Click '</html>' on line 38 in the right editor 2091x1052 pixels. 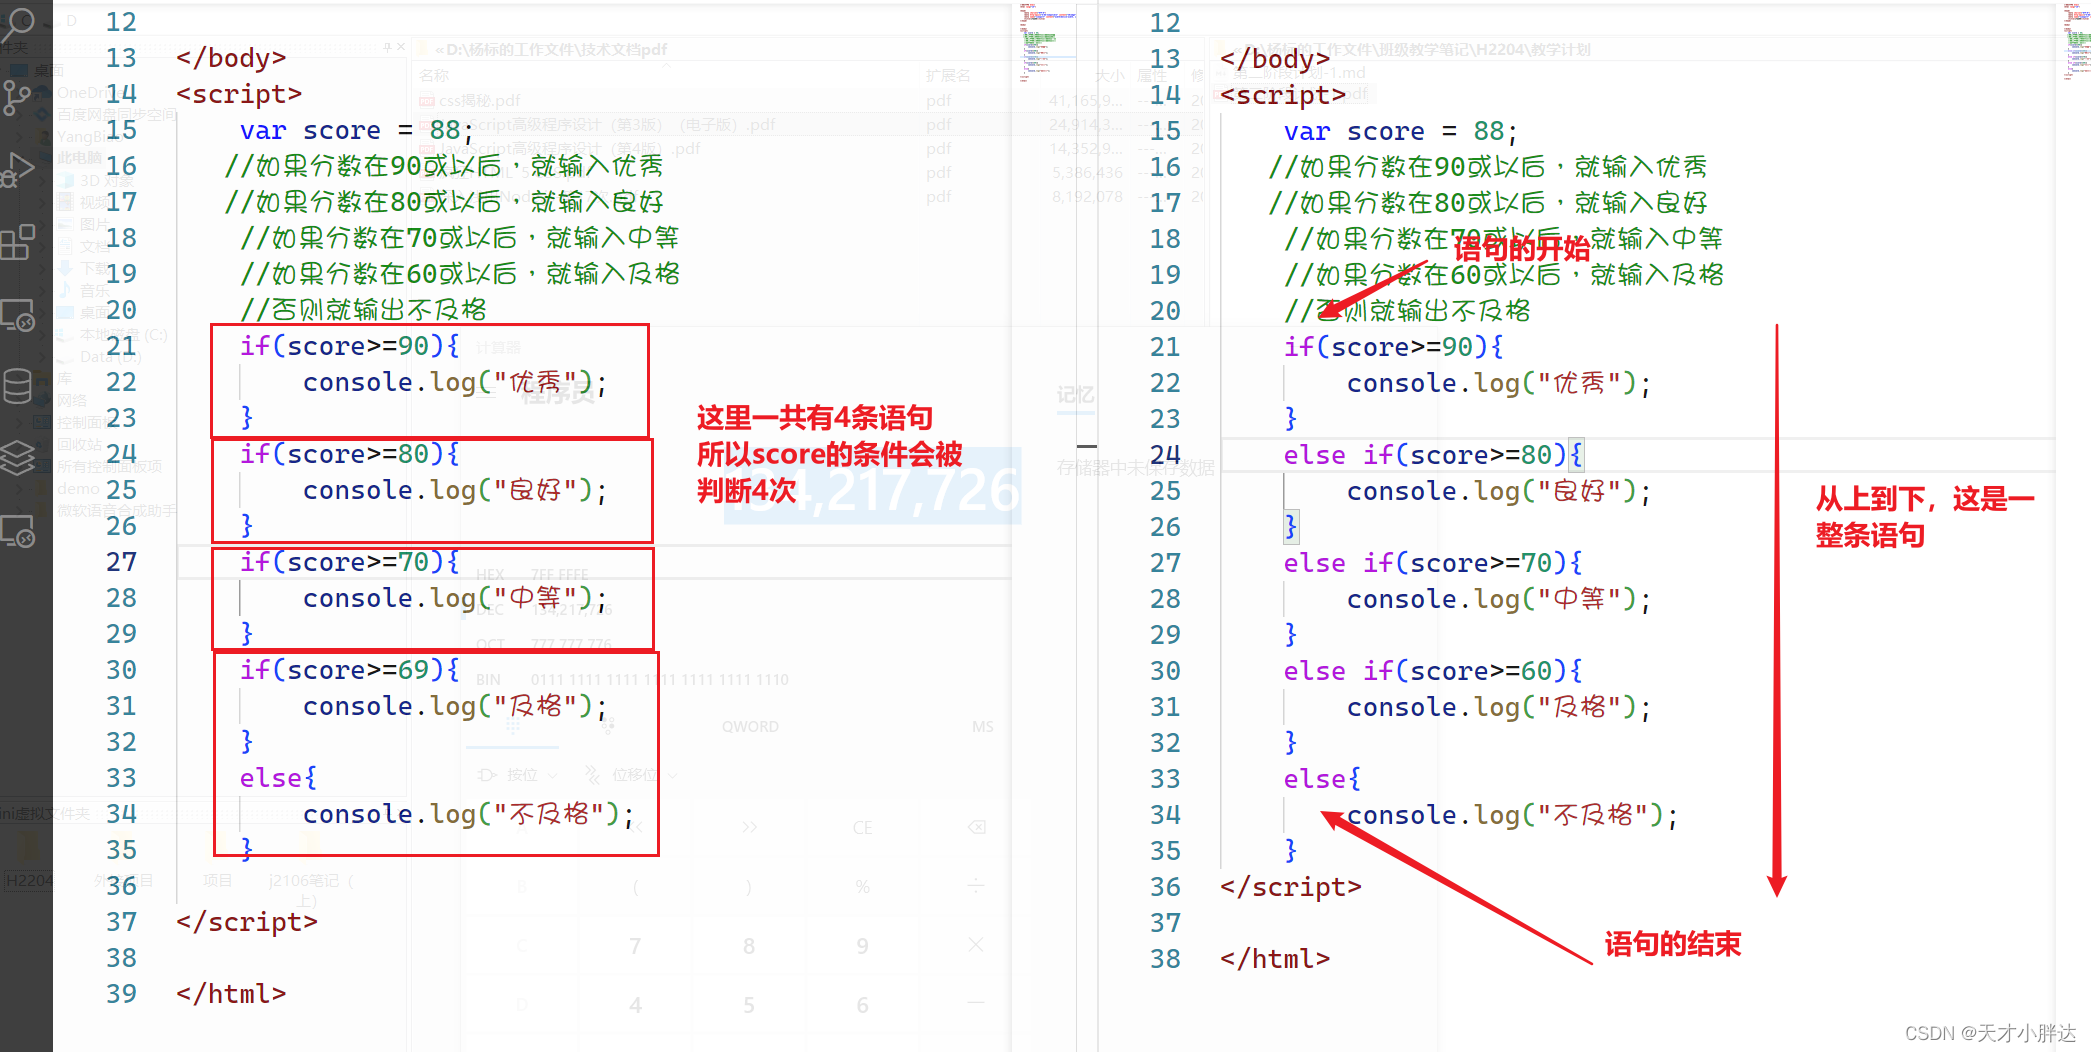point(1275,959)
